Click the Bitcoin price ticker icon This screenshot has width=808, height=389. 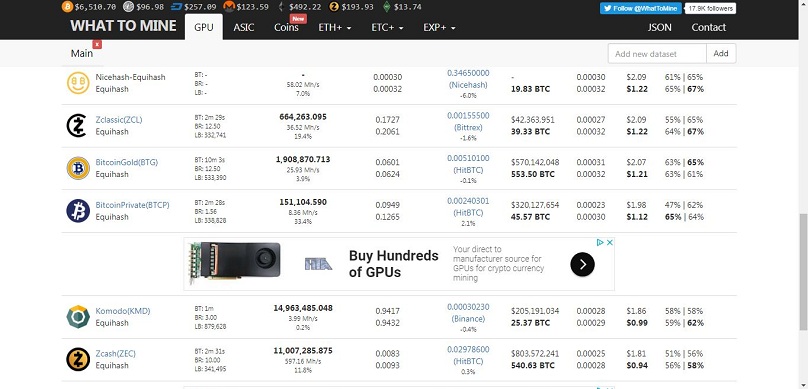[67, 7]
